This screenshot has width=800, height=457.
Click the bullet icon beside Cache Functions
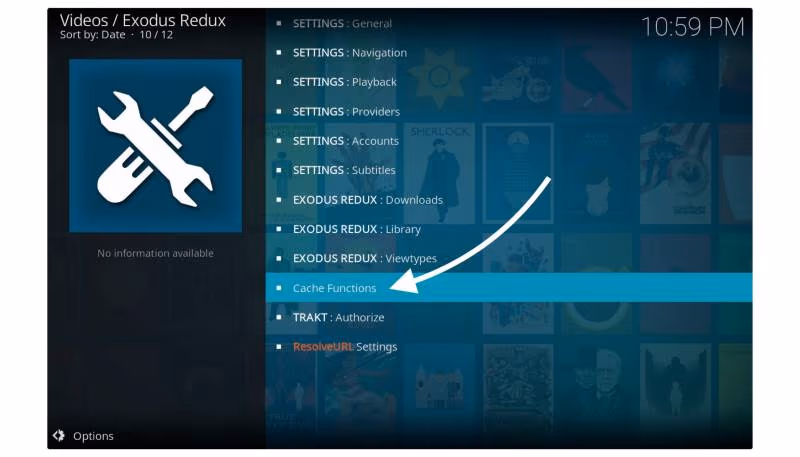[279, 288]
